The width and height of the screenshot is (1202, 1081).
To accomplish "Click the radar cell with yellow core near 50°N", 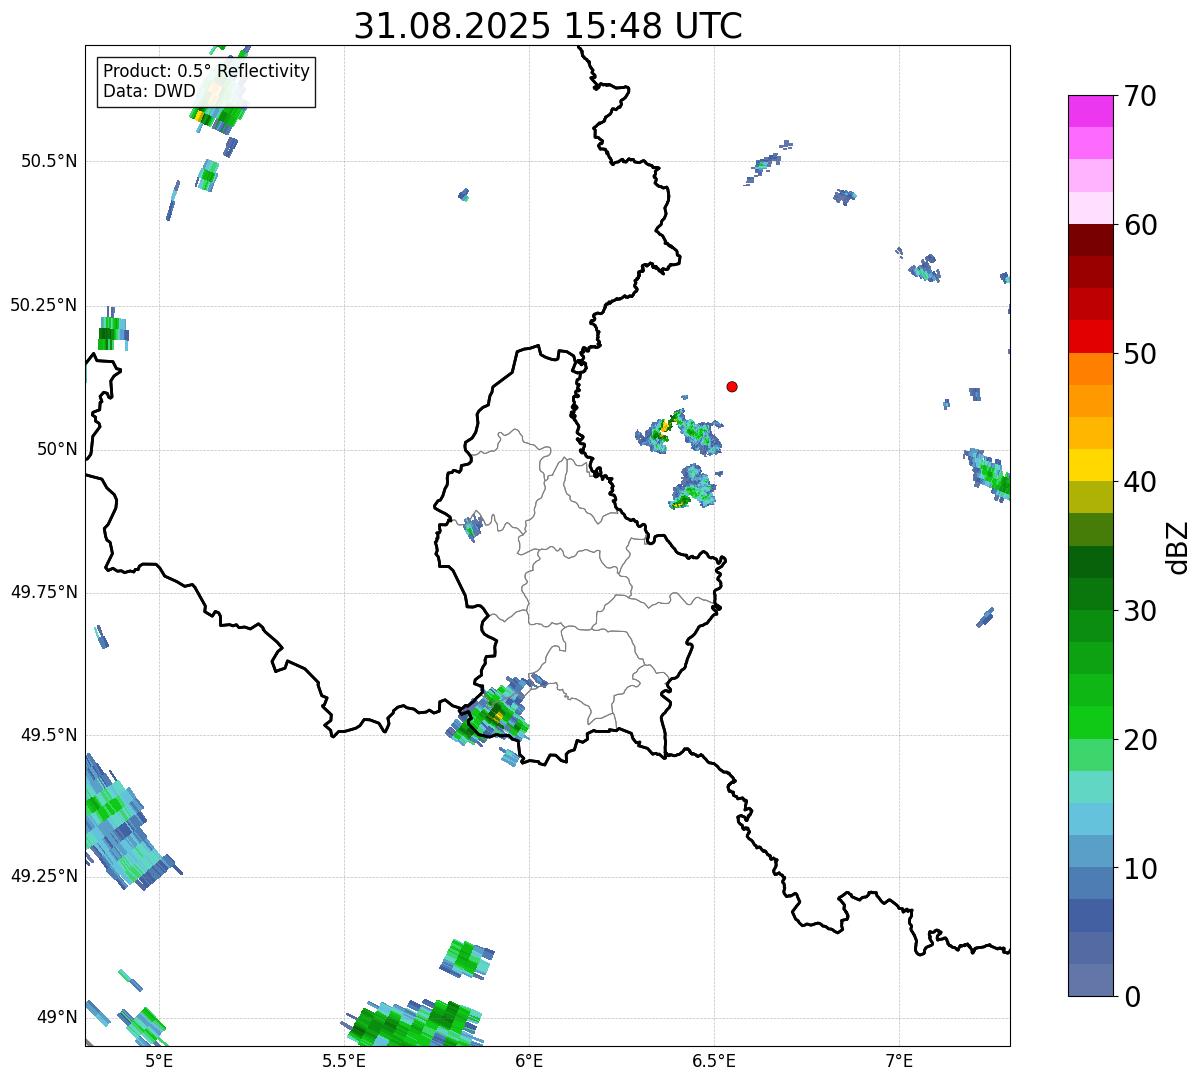I will (x=679, y=432).
